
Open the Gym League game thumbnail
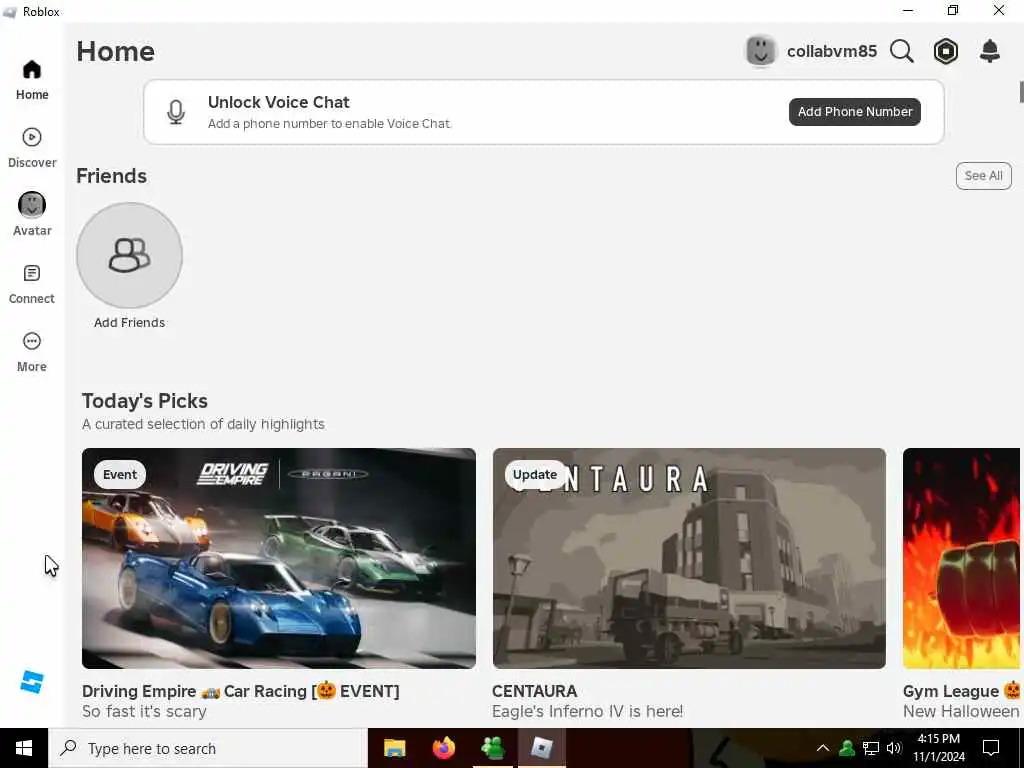pos(961,558)
